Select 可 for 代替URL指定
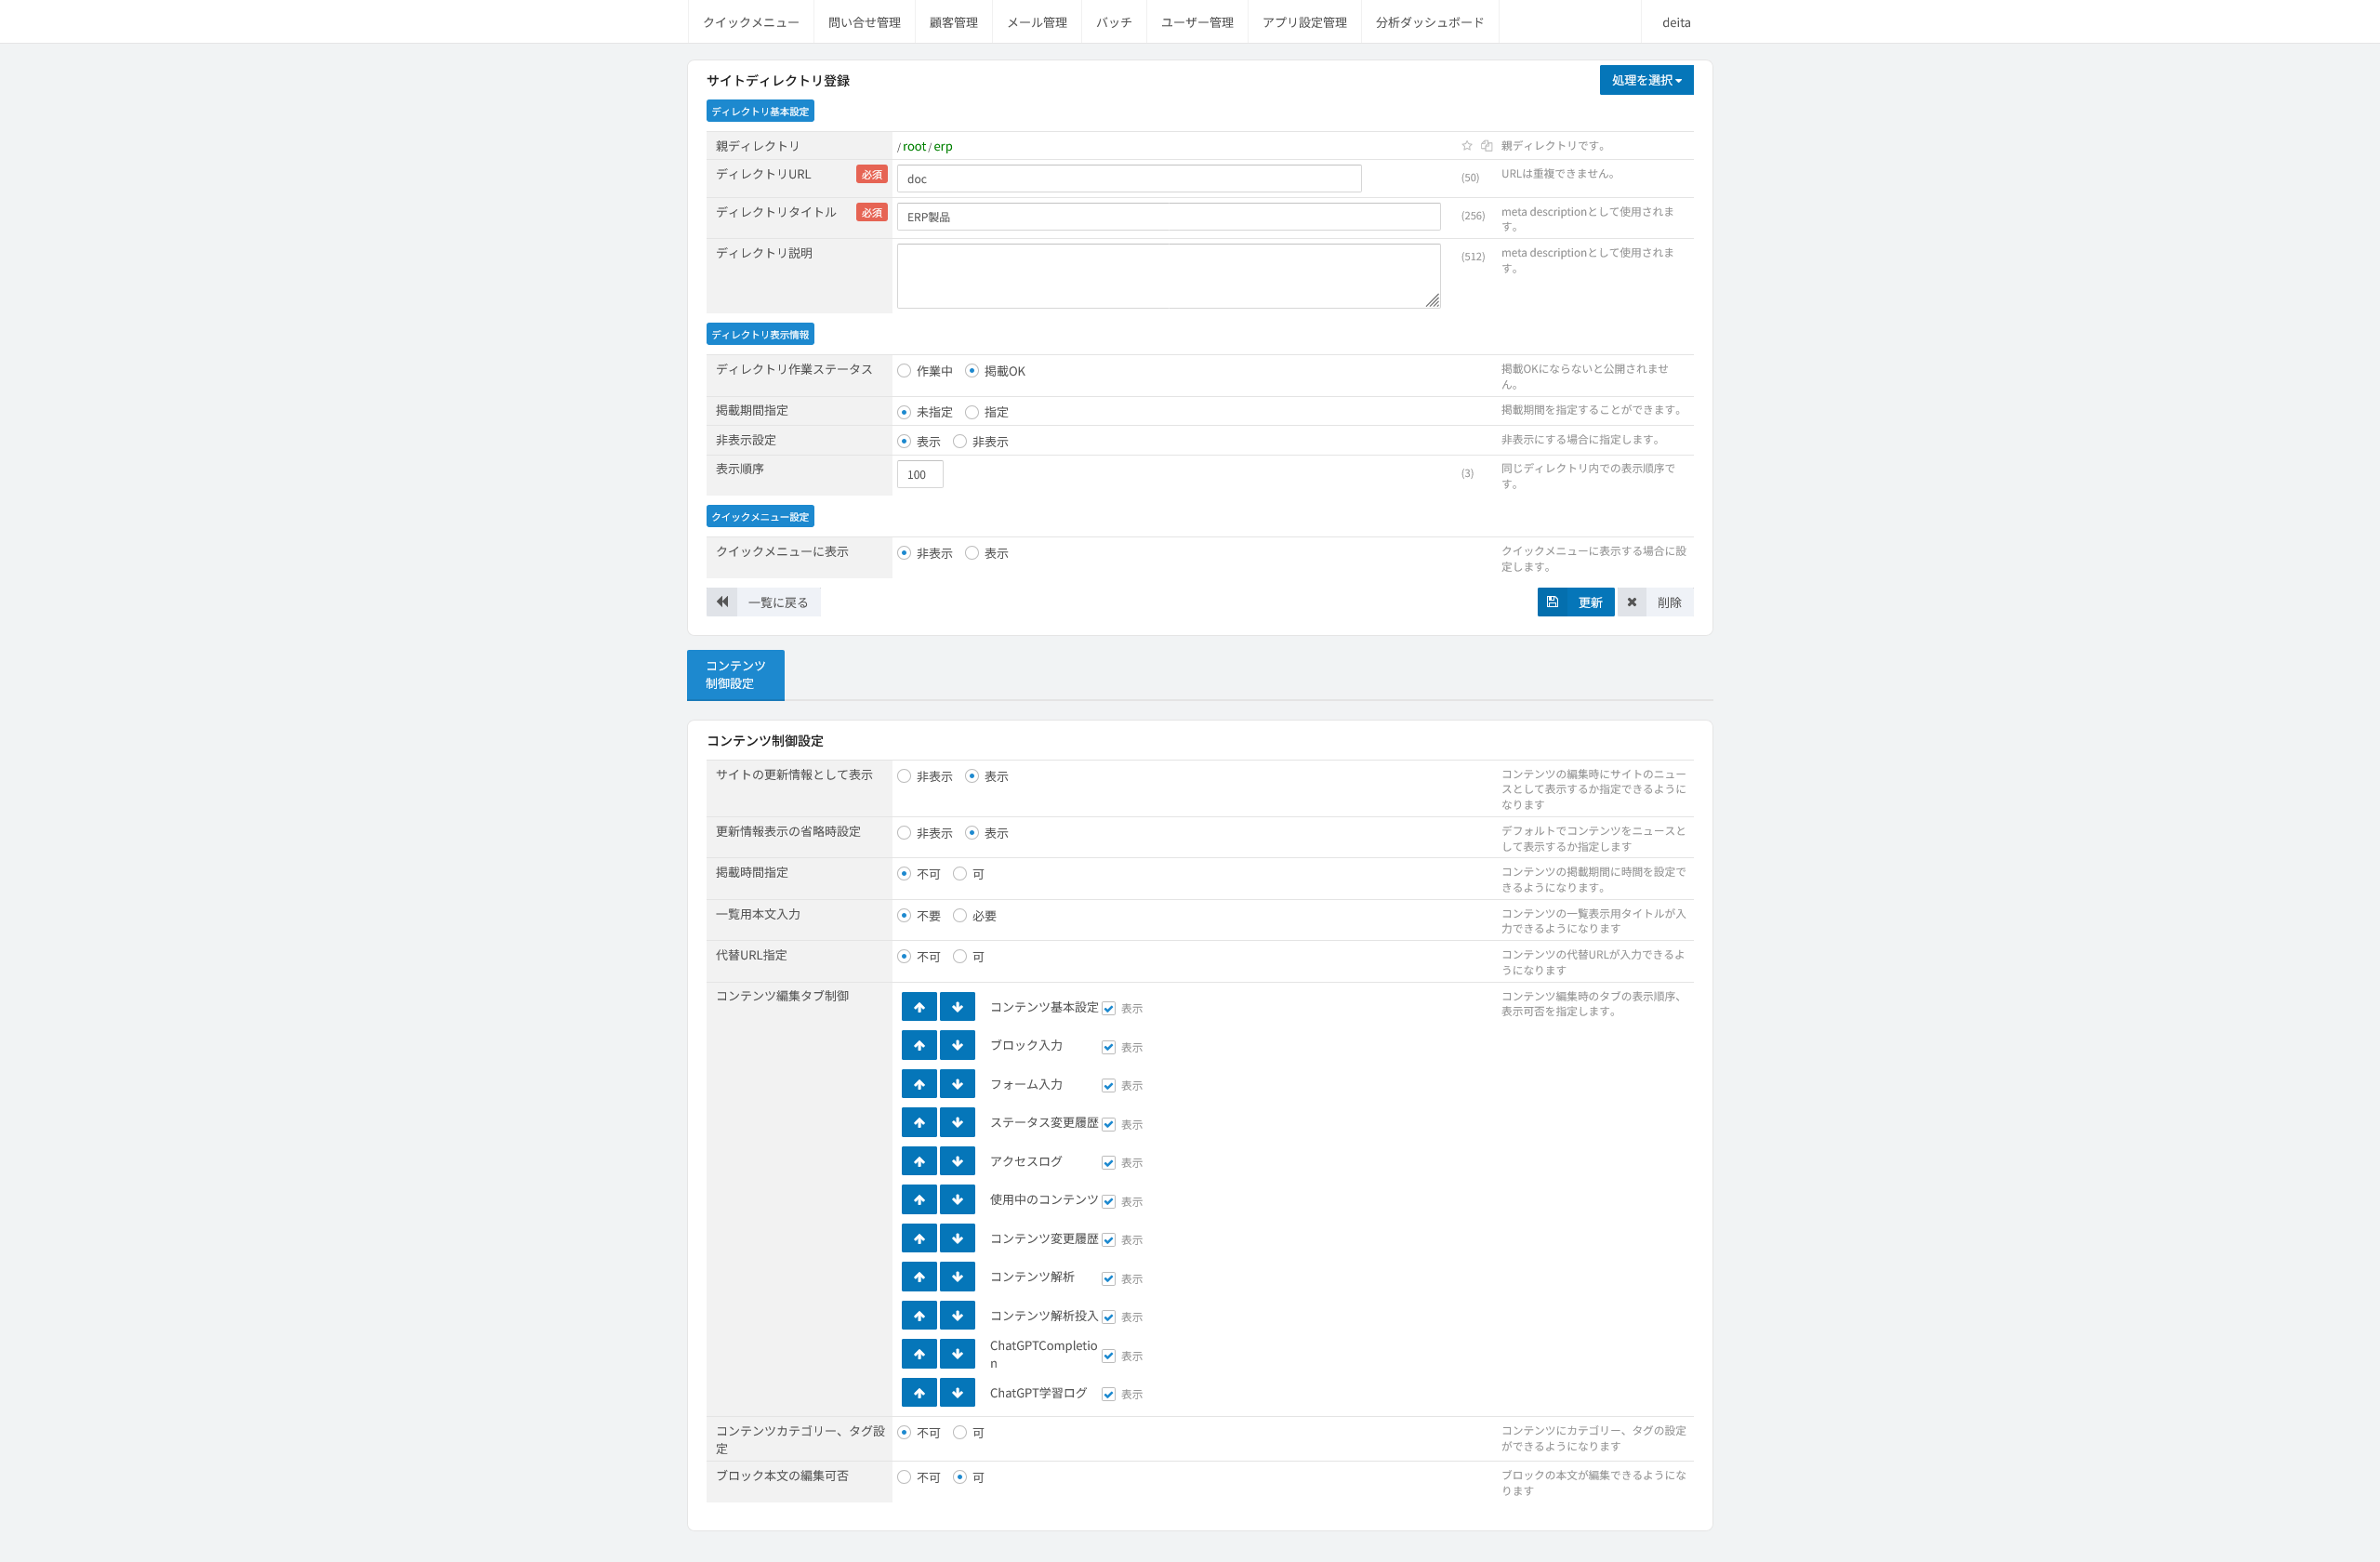This screenshot has width=2380, height=1562. (x=960, y=957)
